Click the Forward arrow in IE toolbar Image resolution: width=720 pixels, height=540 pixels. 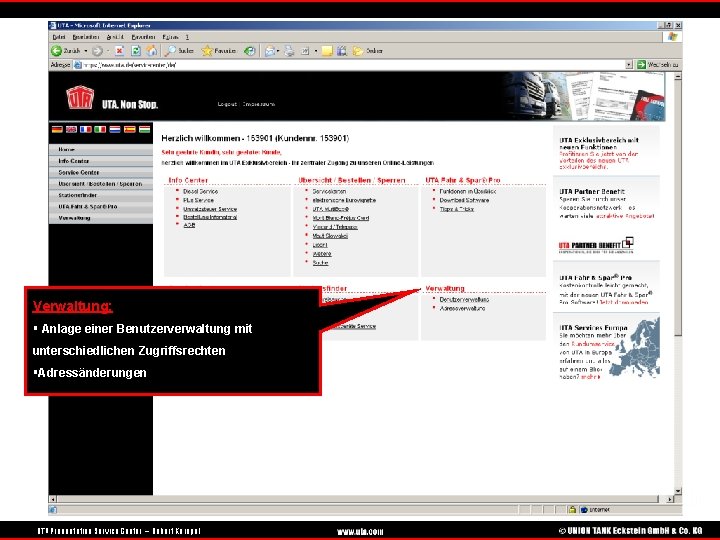(x=97, y=51)
